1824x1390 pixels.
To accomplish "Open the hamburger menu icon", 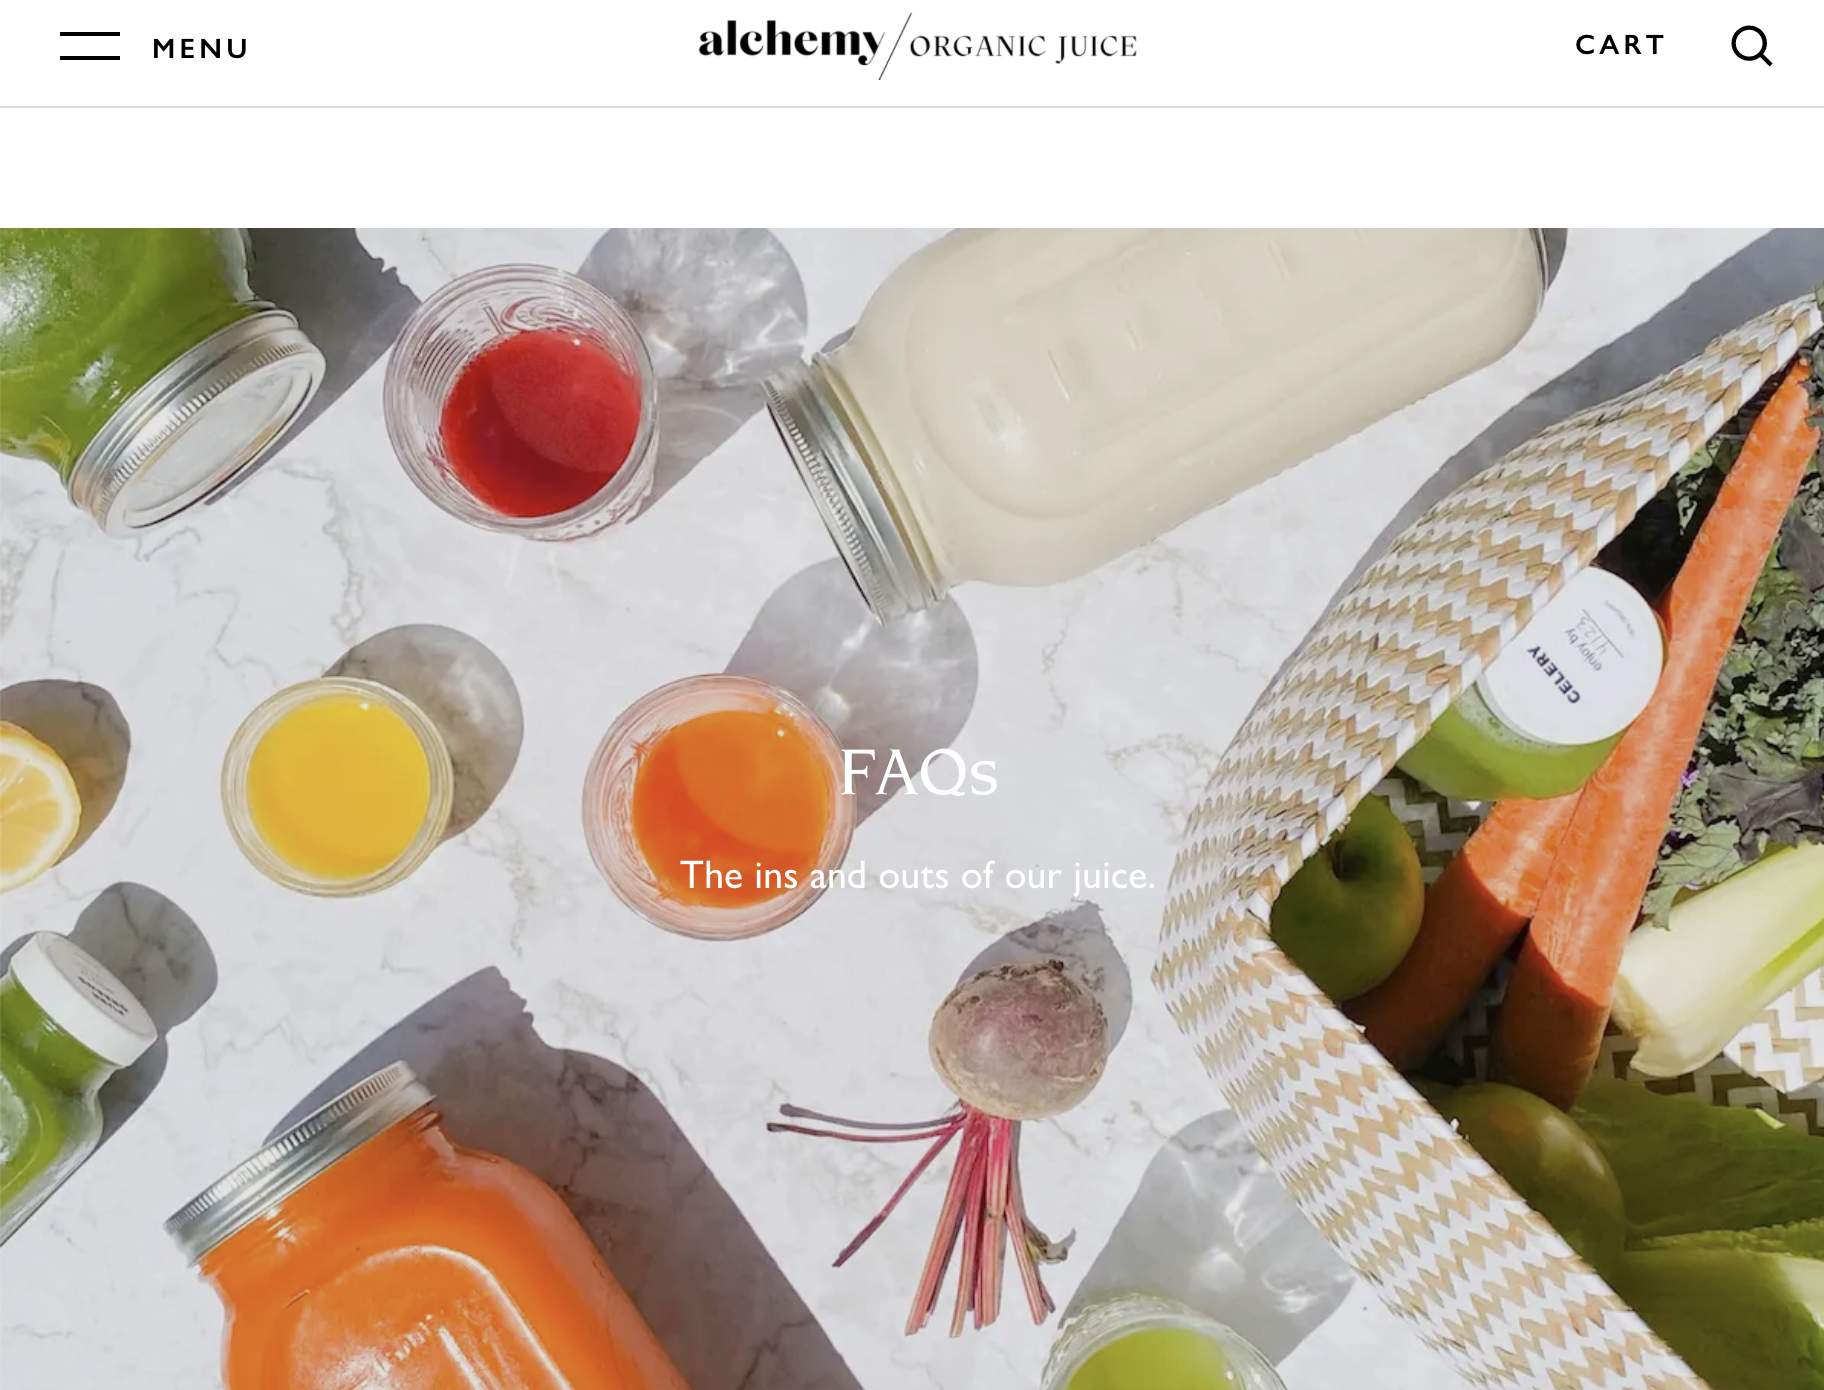I will [90, 46].
